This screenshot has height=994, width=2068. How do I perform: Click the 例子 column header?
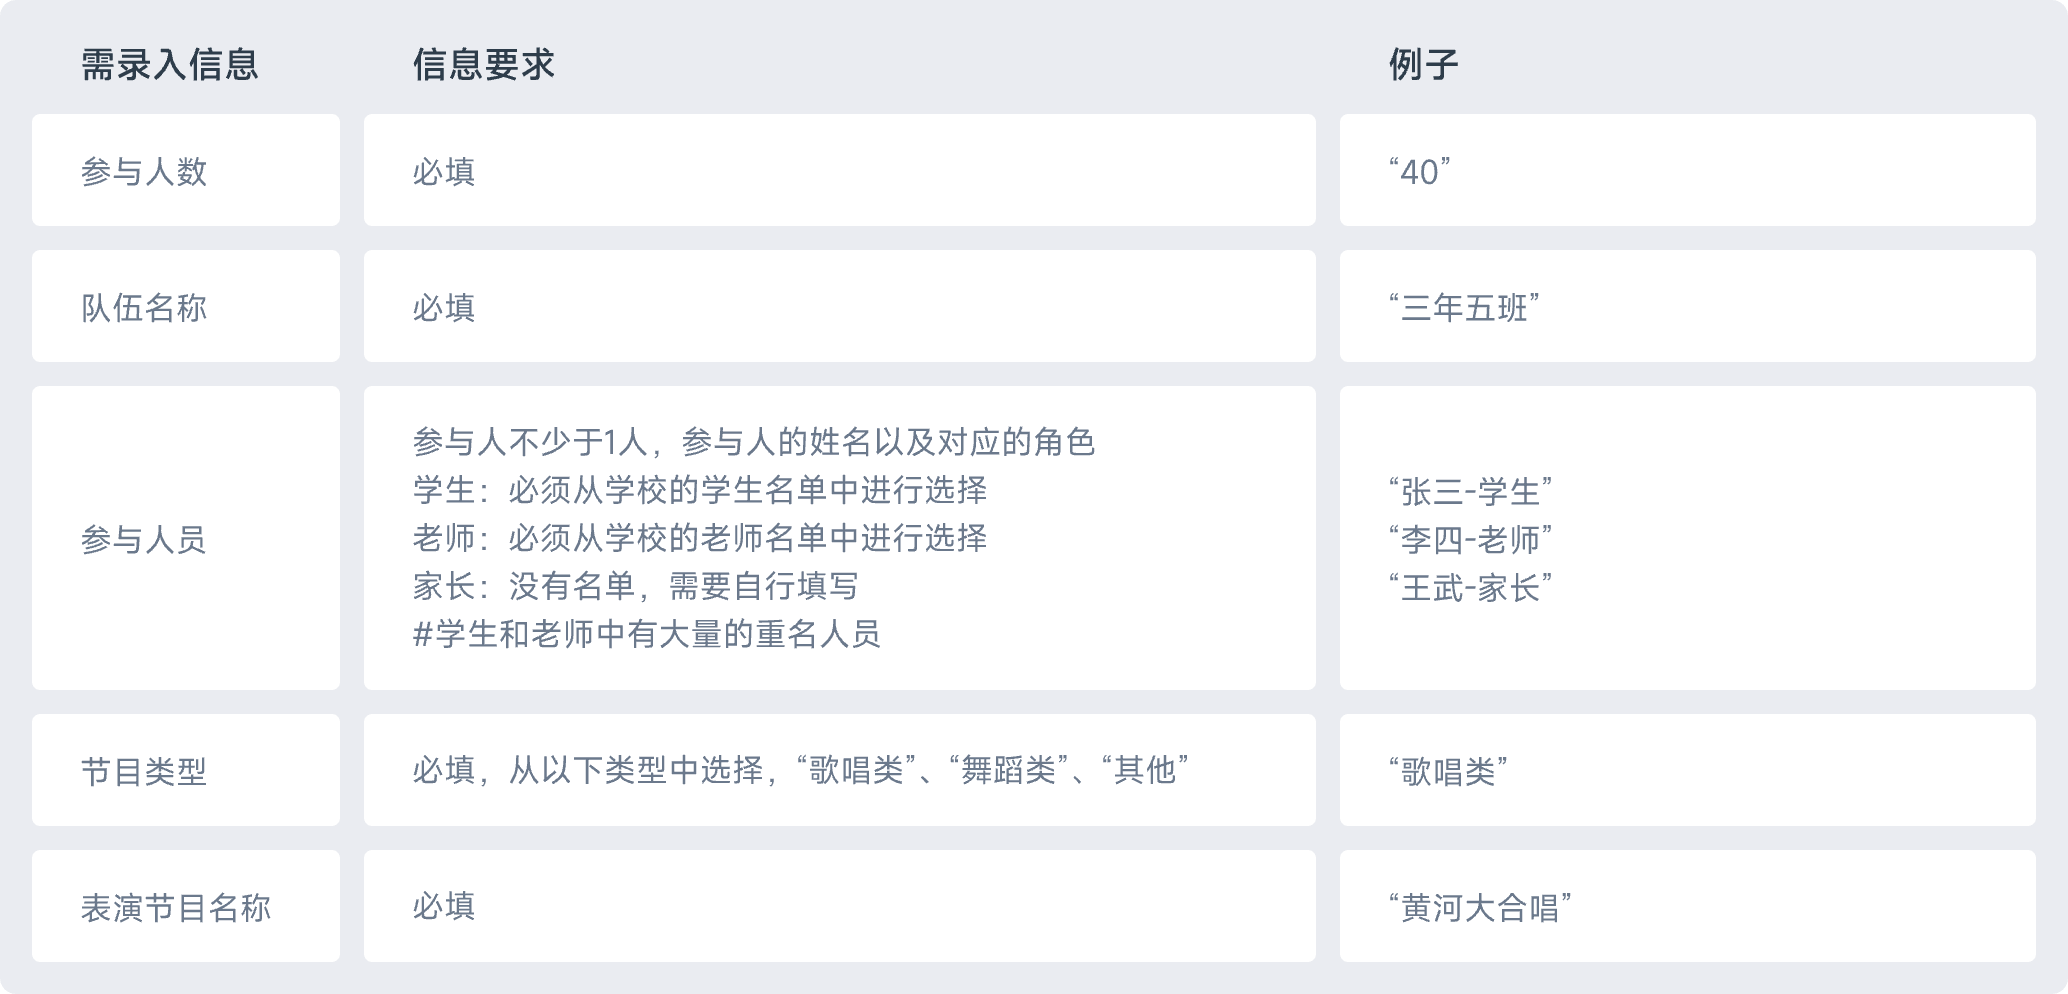1423,65
